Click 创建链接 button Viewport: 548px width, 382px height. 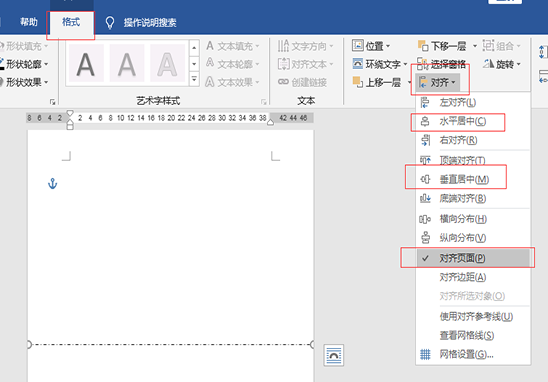pos(303,82)
